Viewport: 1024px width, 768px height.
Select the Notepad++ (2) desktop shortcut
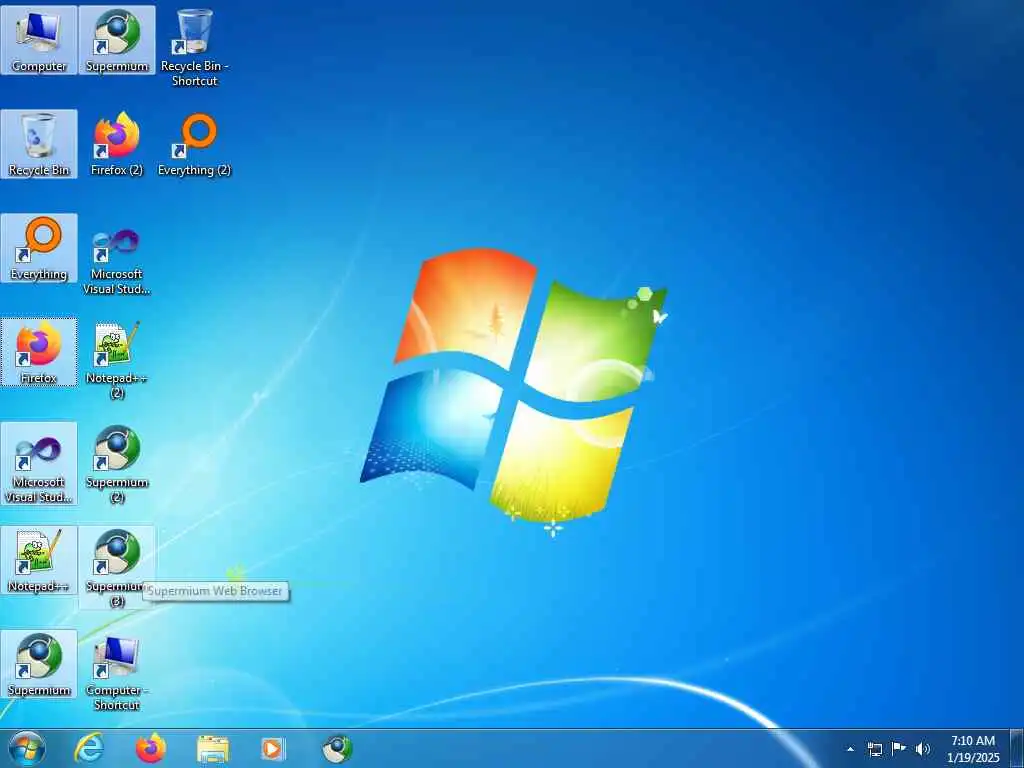[x=117, y=360]
